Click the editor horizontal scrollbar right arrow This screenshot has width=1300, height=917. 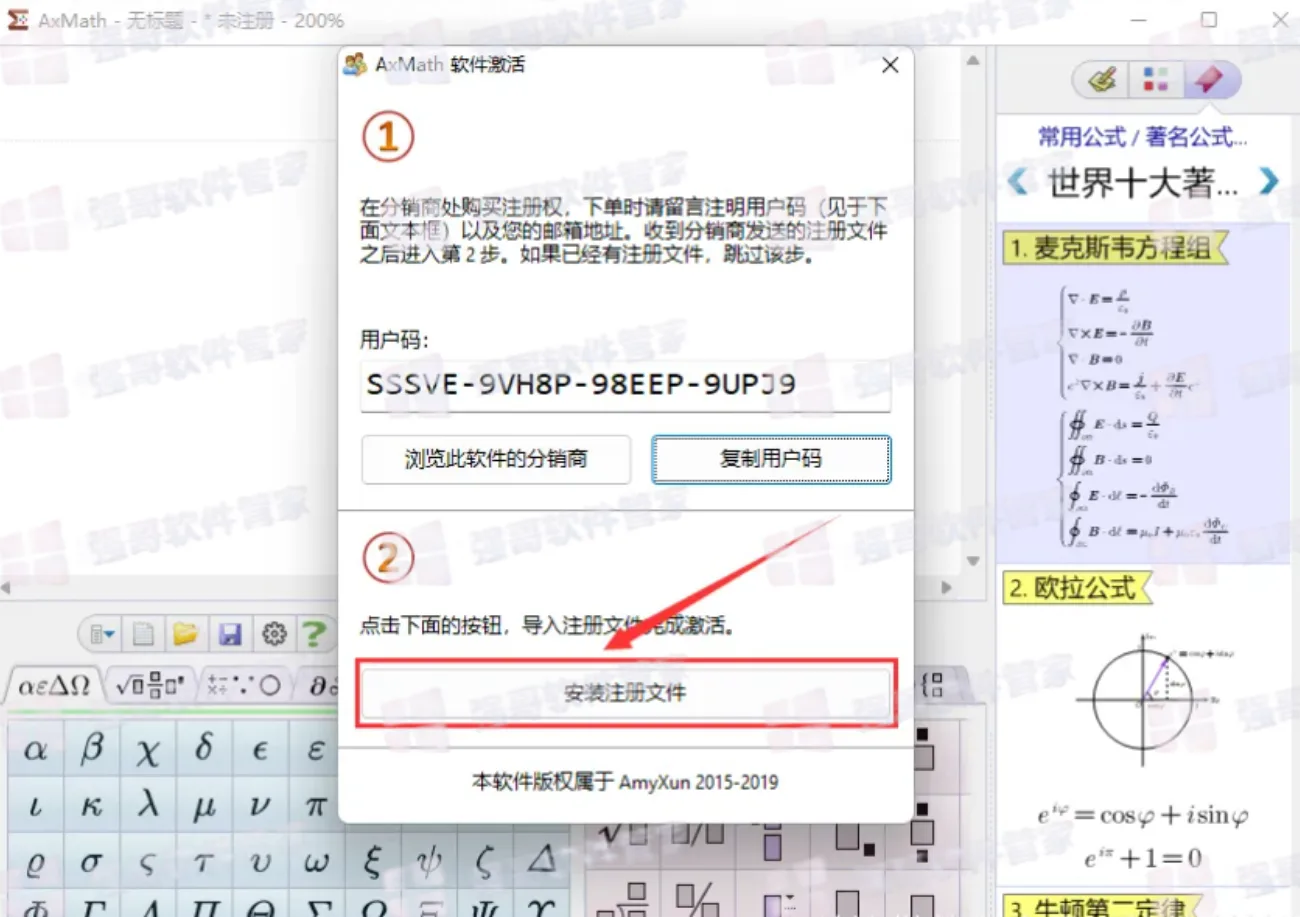(x=947, y=588)
